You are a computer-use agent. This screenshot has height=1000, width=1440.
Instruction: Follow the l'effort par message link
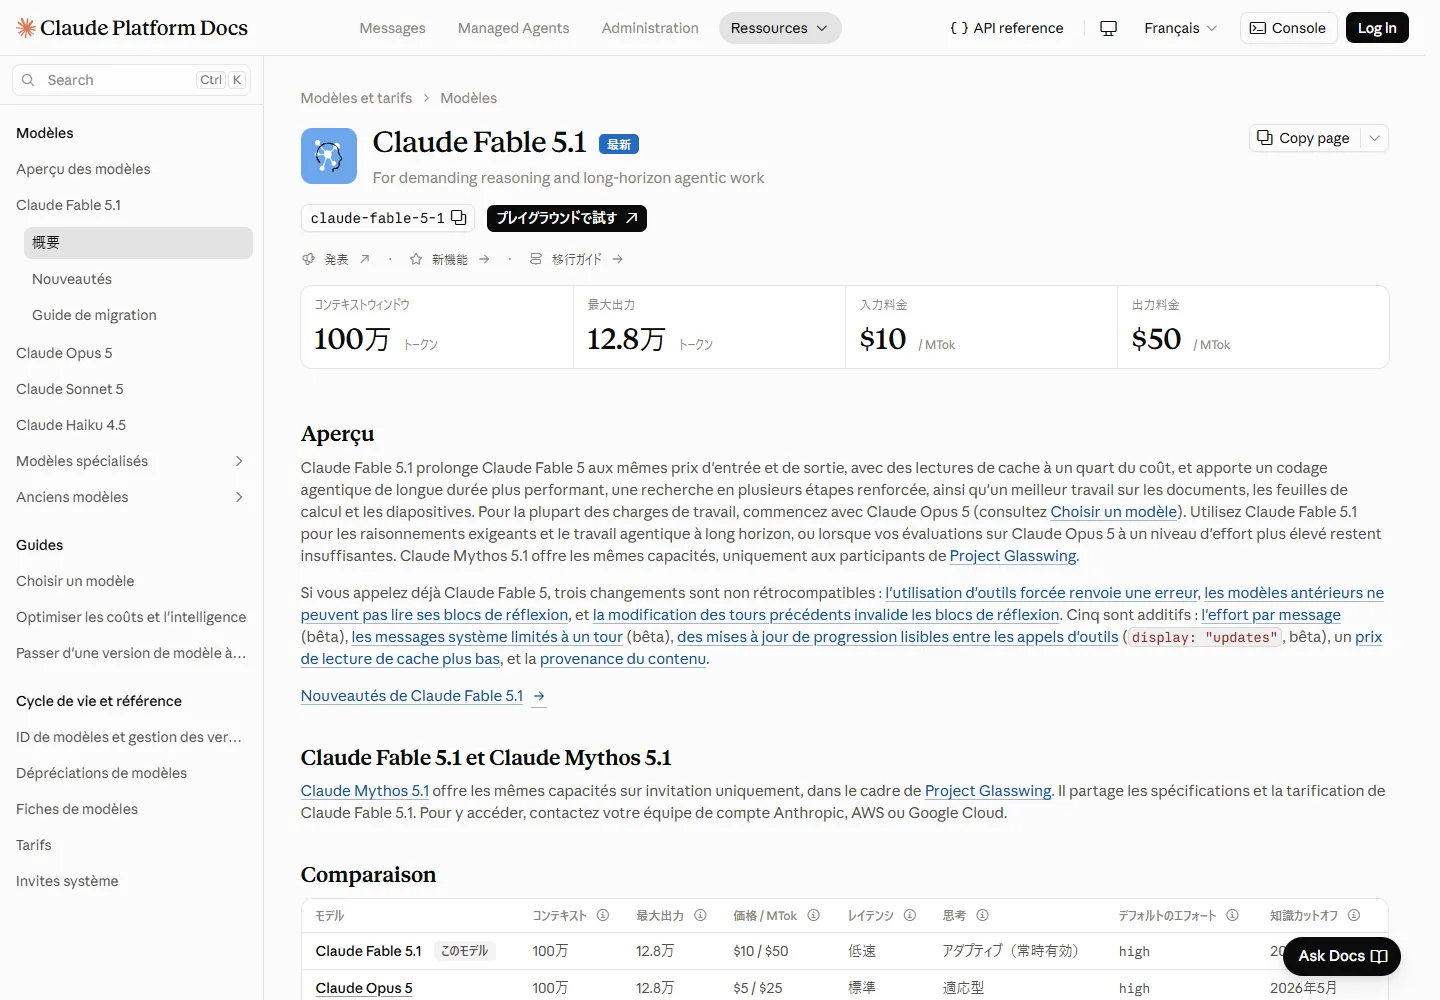[x=1271, y=615]
